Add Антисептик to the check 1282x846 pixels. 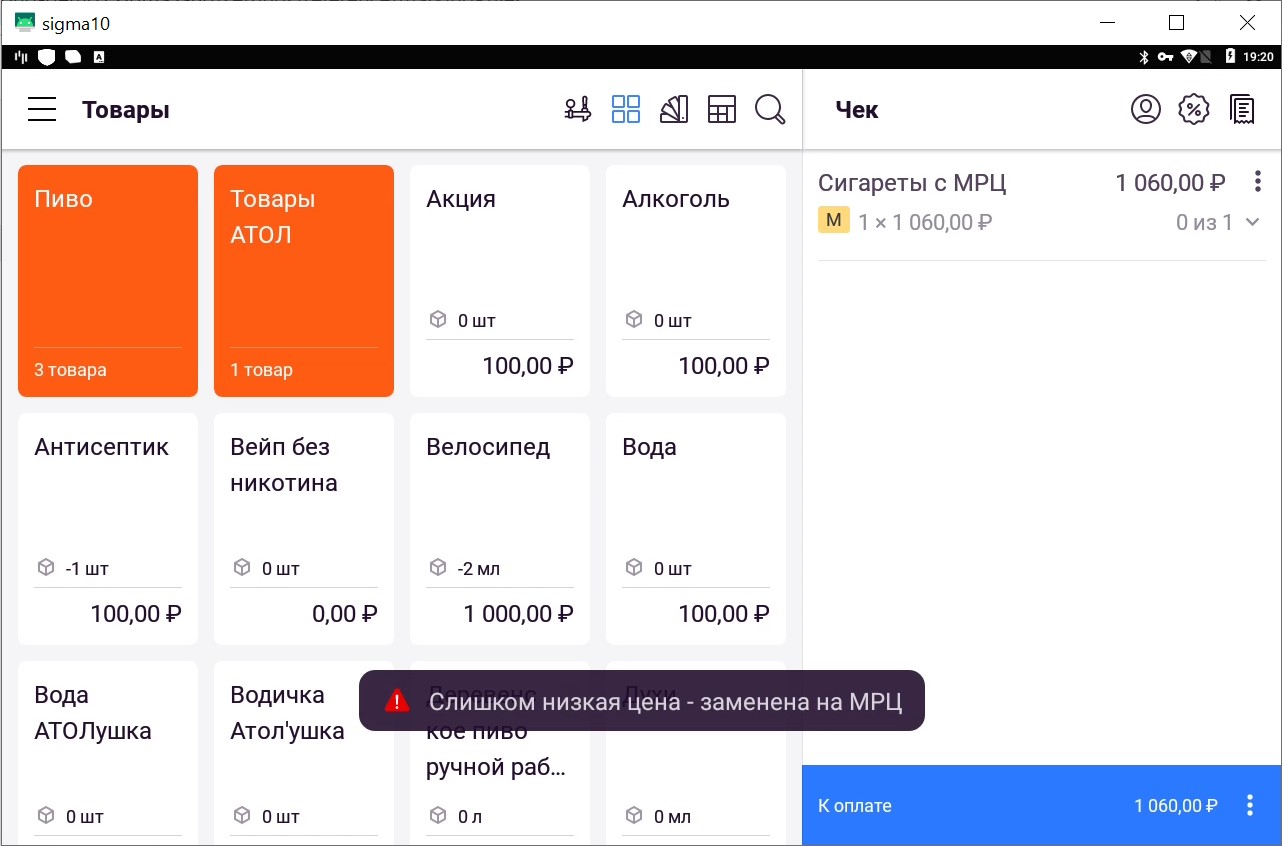pyautogui.click(x=108, y=529)
